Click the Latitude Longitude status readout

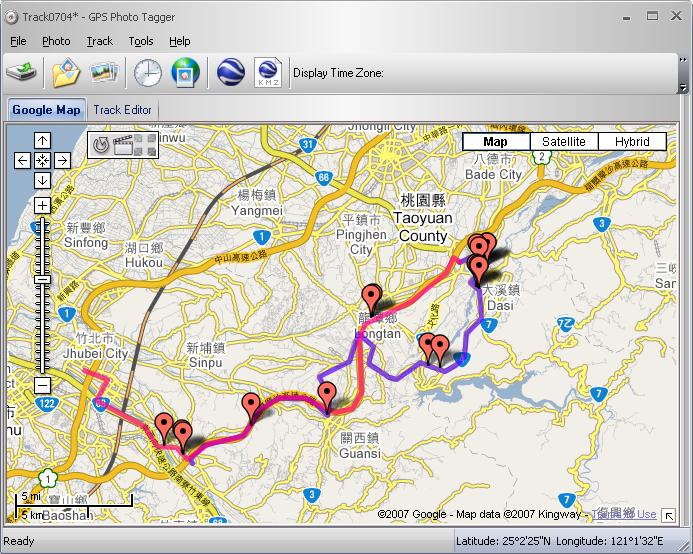(x=560, y=541)
